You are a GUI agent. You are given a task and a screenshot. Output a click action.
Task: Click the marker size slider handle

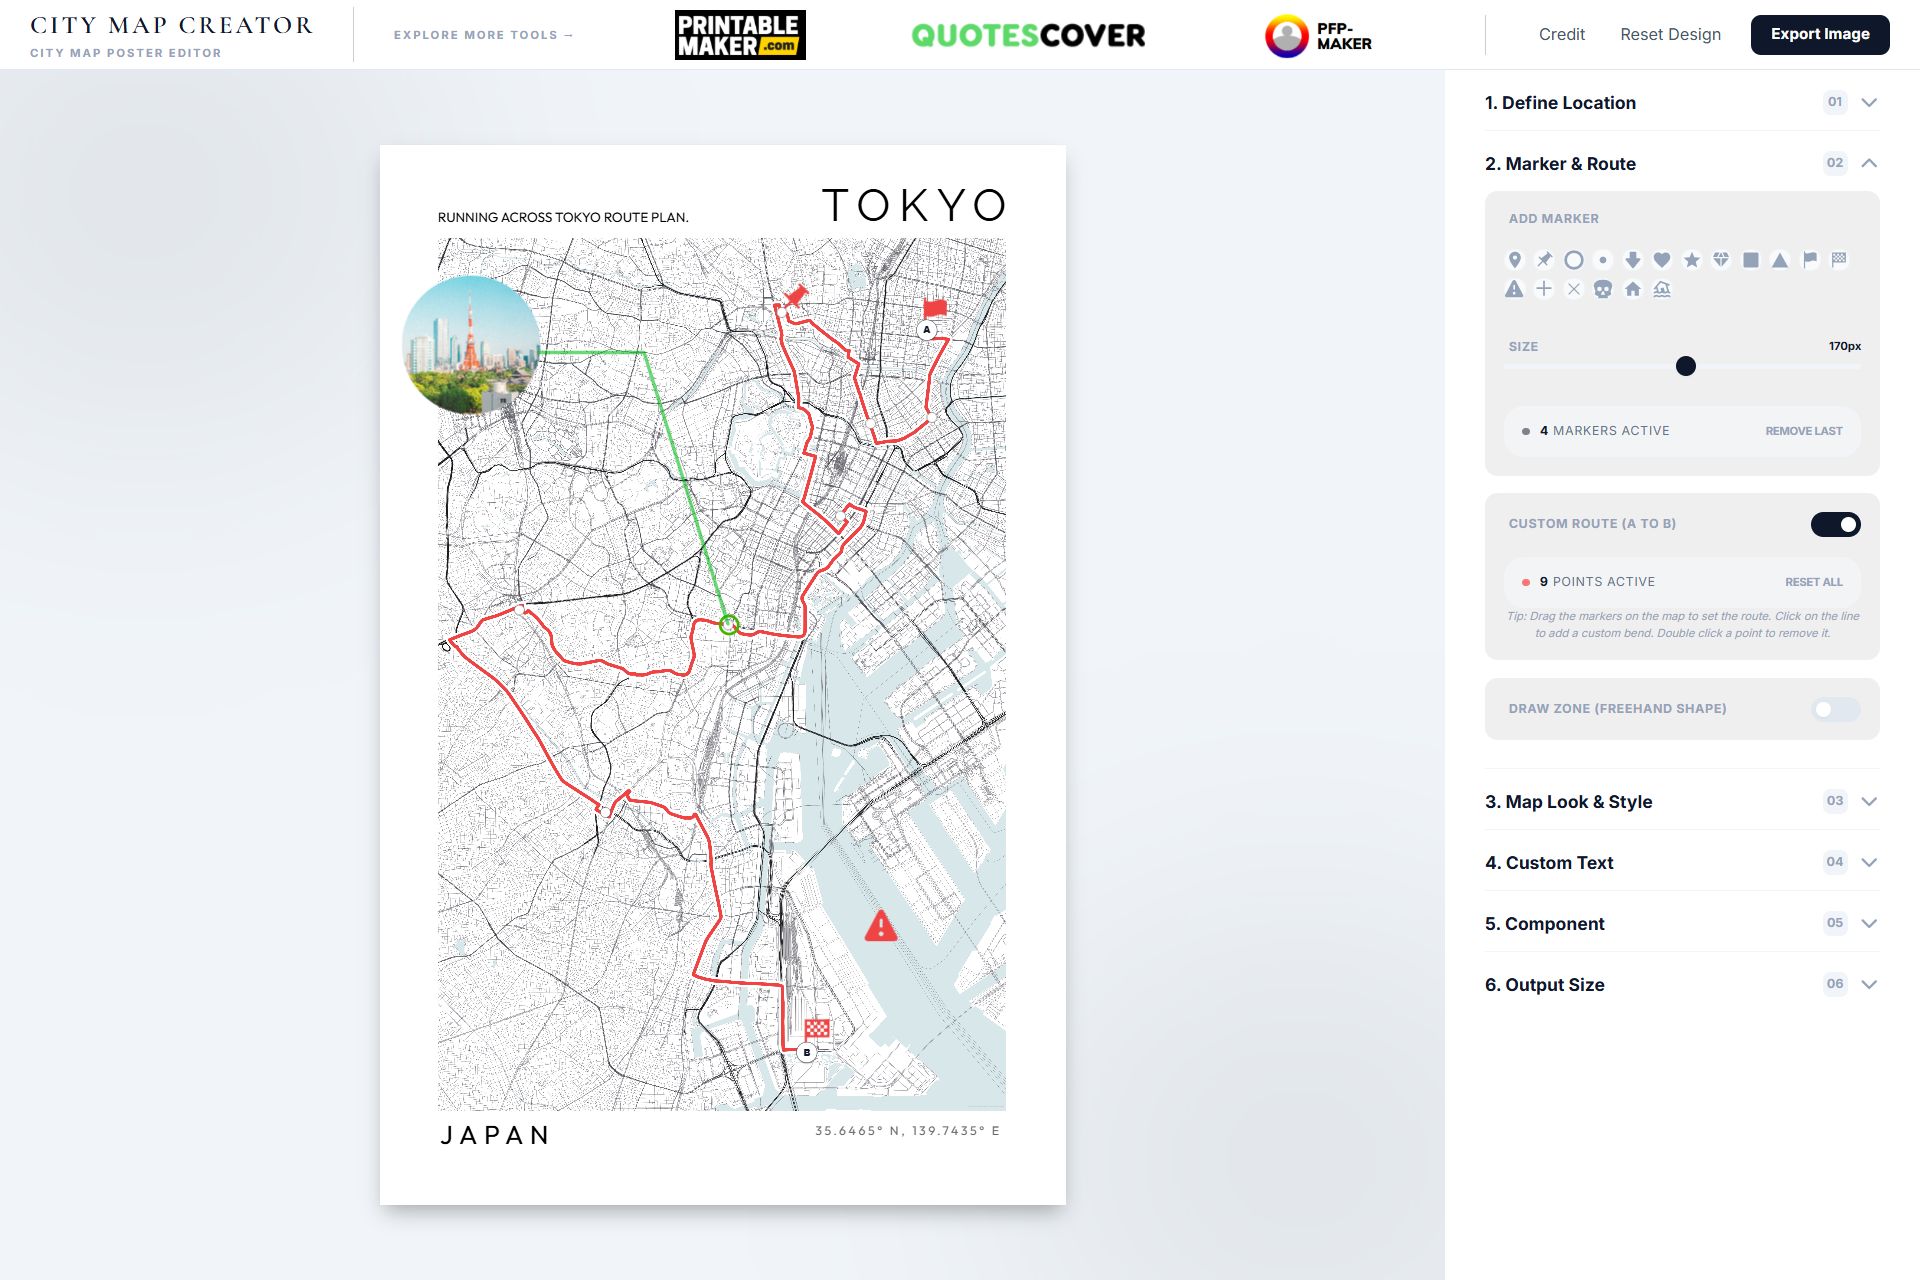(x=1686, y=366)
